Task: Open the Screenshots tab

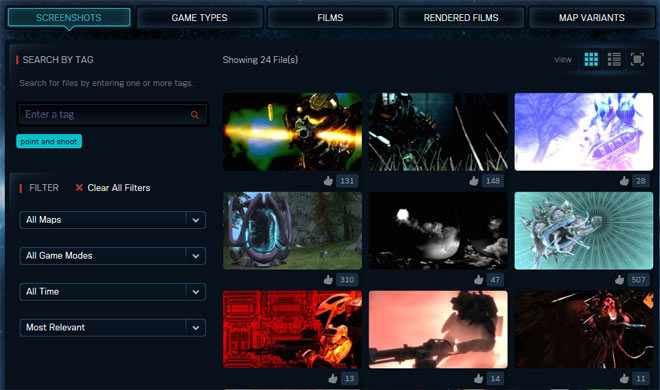Action: click(x=69, y=18)
